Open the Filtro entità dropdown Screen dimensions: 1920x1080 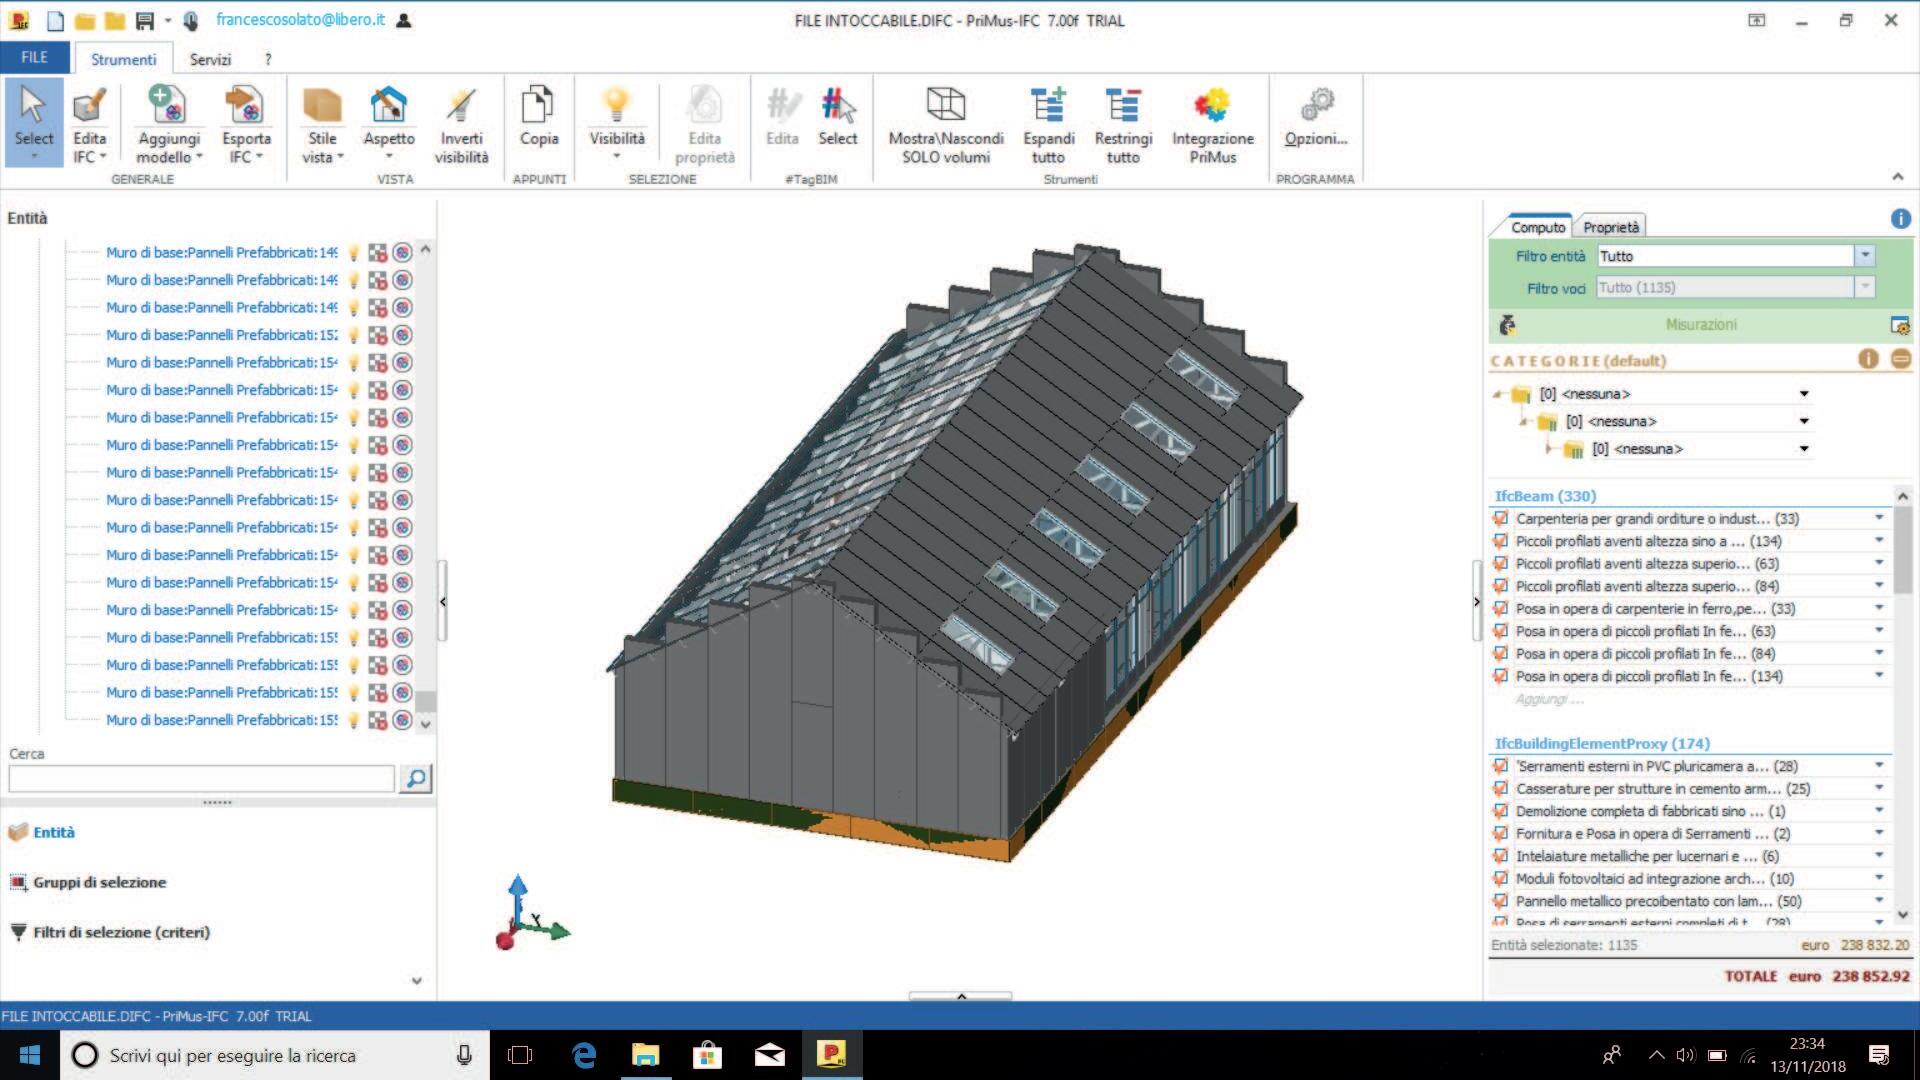pos(1864,256)
